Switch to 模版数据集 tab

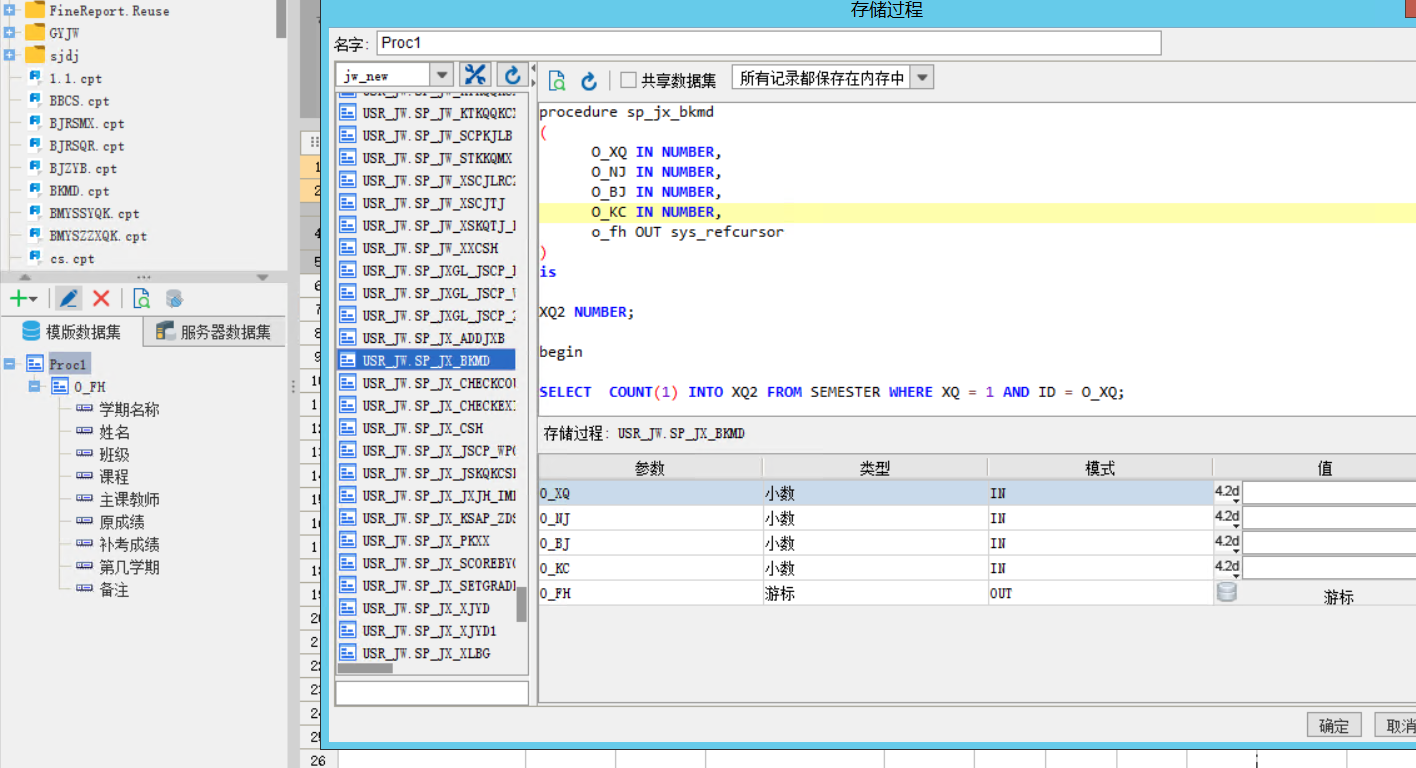pos(71,332)
